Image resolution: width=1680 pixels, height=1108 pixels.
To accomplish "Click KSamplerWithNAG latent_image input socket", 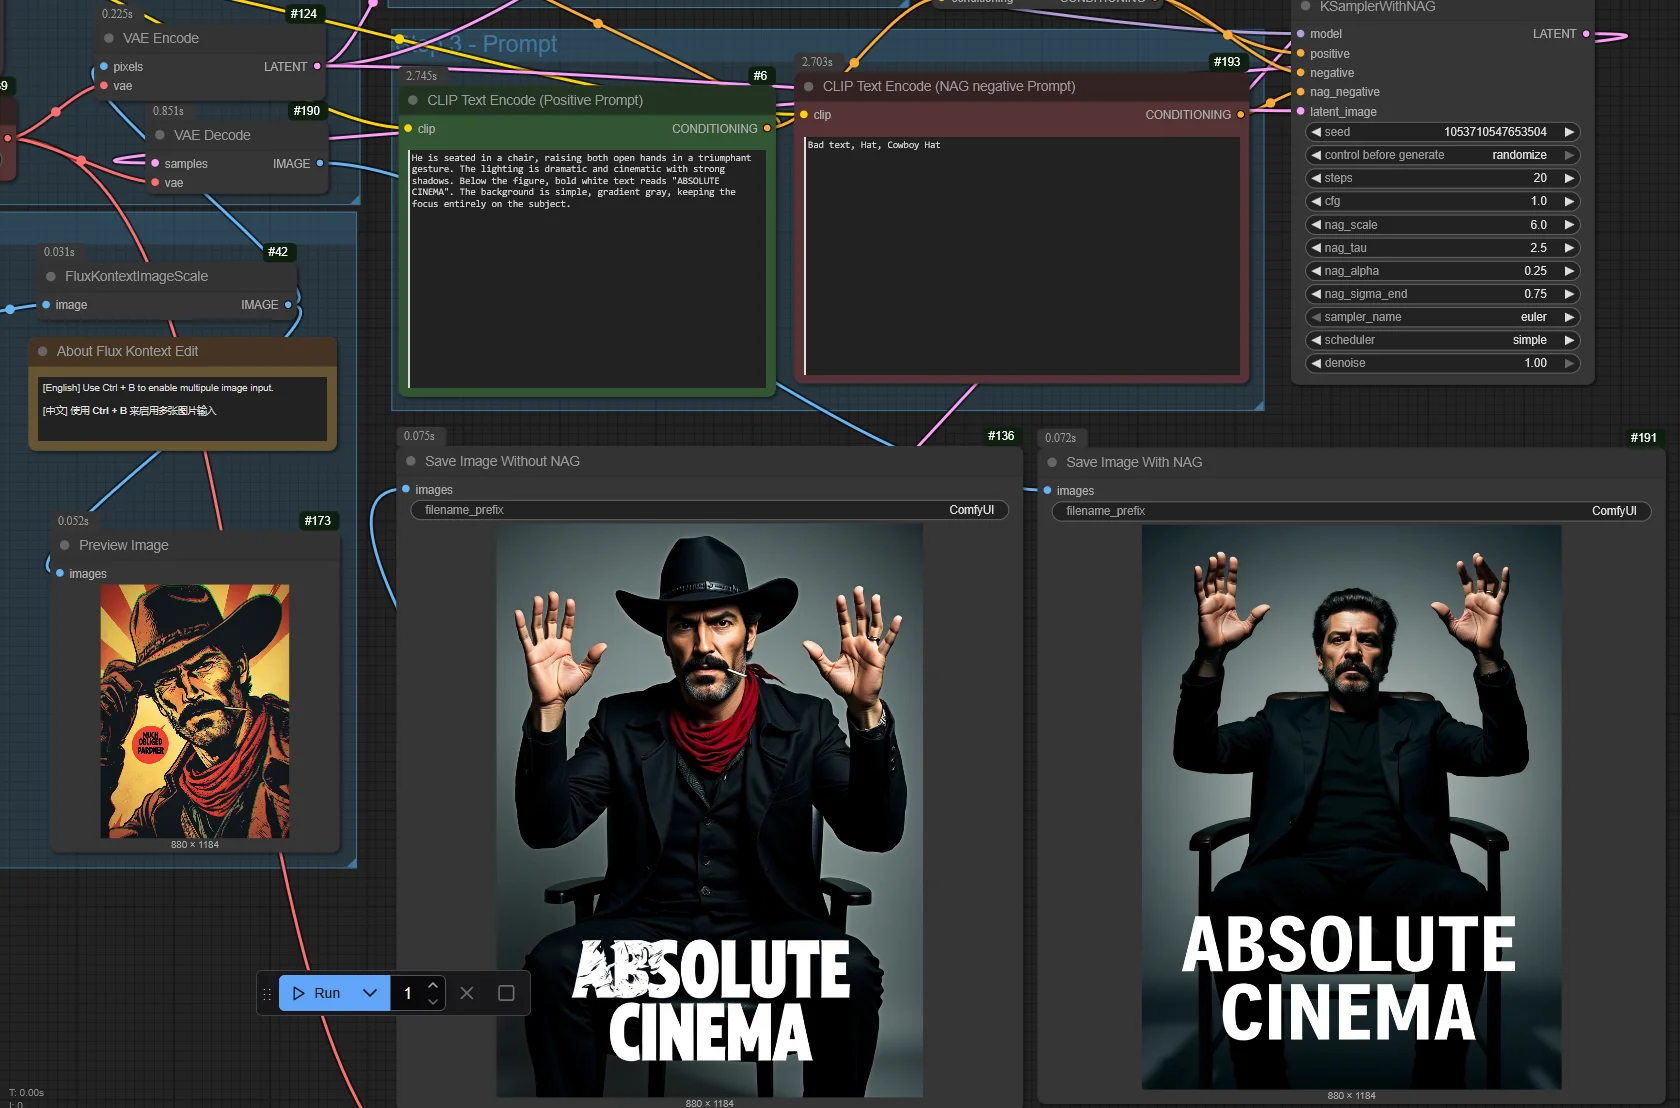I will pos(1301,111).
